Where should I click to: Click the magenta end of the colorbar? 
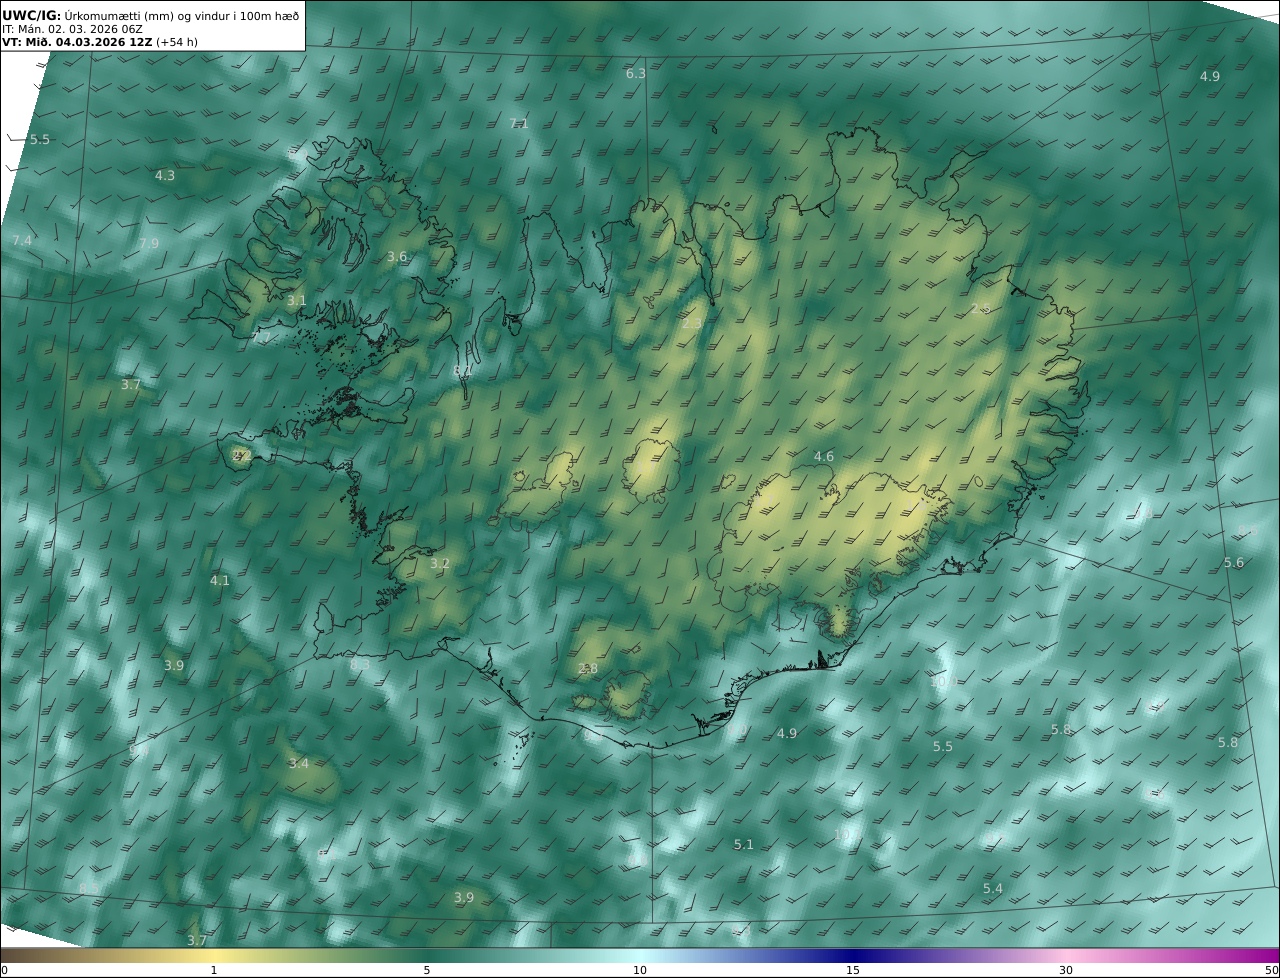tap(1265, 955)
